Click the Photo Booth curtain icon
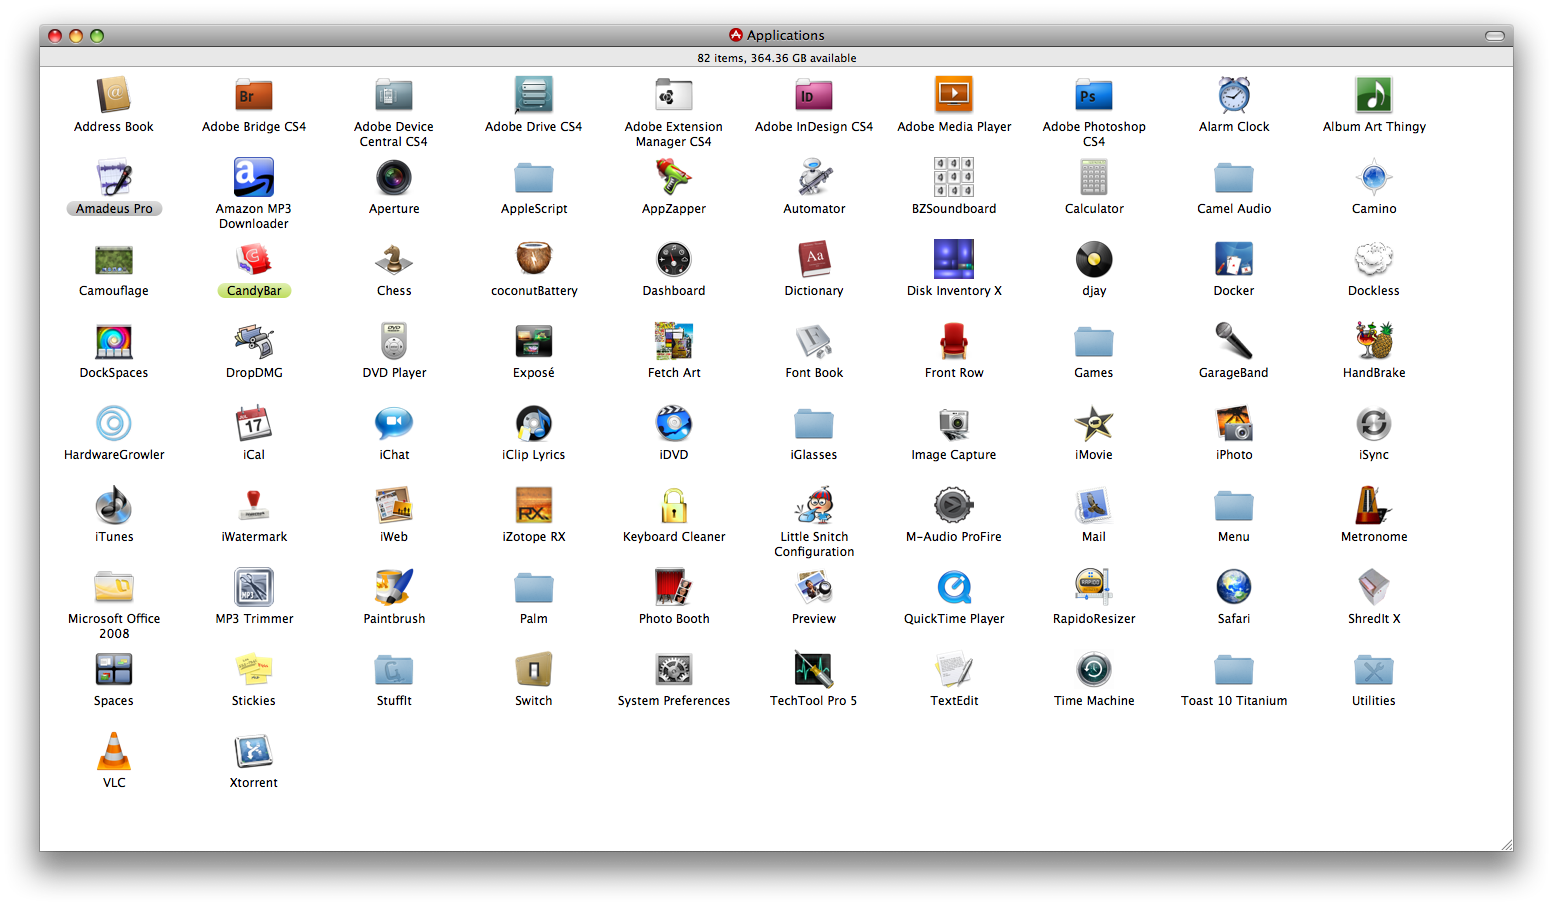Screen dimensions: 1553x906 point(674,587)
